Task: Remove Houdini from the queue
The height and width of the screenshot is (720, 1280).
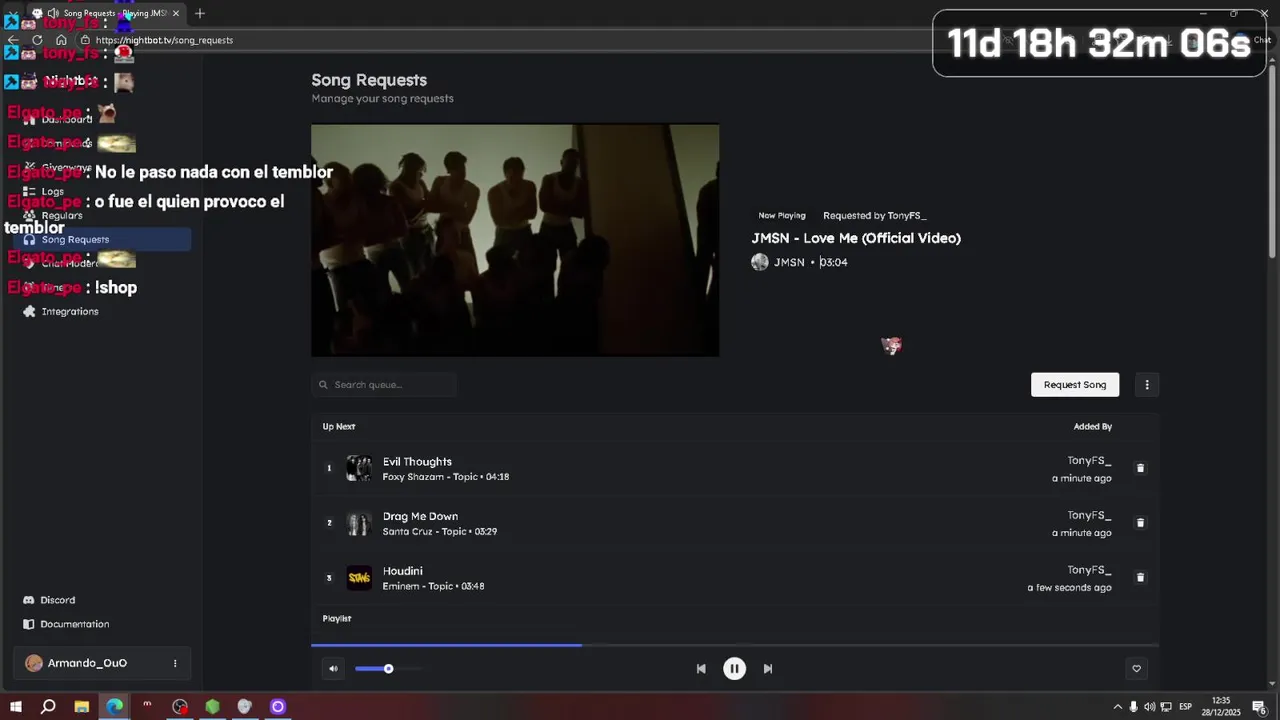Action: [1140, 577]
